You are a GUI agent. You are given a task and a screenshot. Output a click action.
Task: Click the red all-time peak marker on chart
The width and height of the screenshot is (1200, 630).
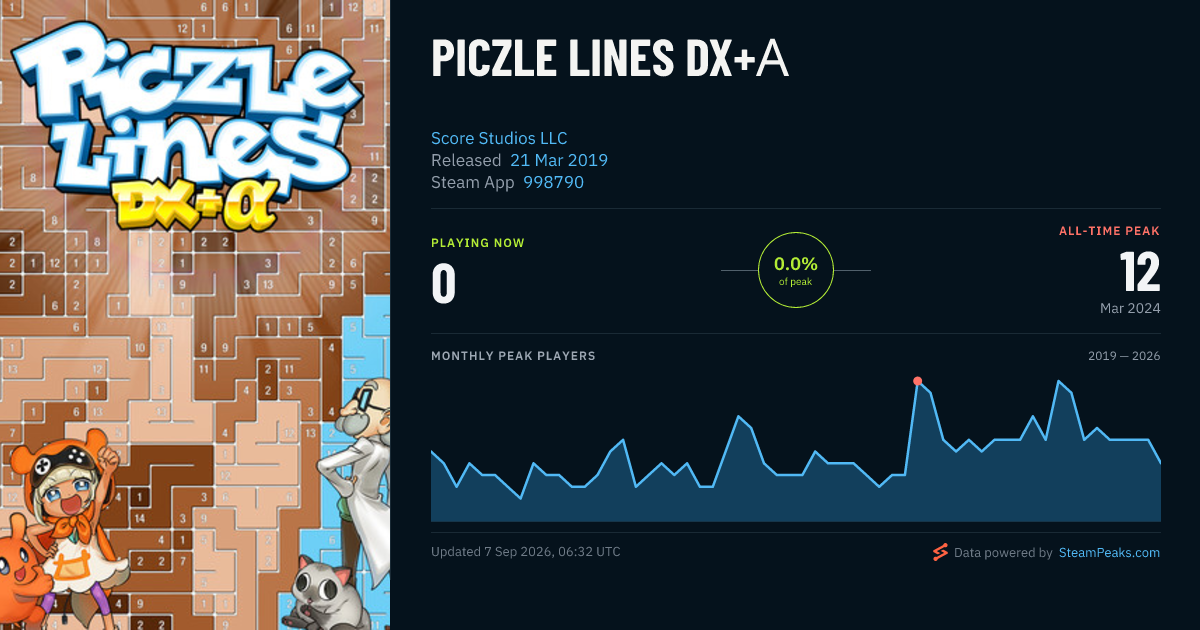[917, 381]
